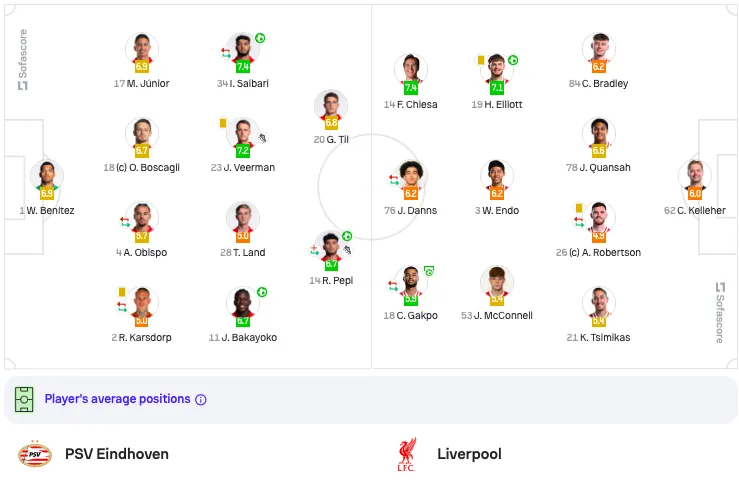The height and width of the screenshot is (485, 739).
Task: Open the football pitch icon for average positions
Action: pyautogui.click(x=24, y=400)
